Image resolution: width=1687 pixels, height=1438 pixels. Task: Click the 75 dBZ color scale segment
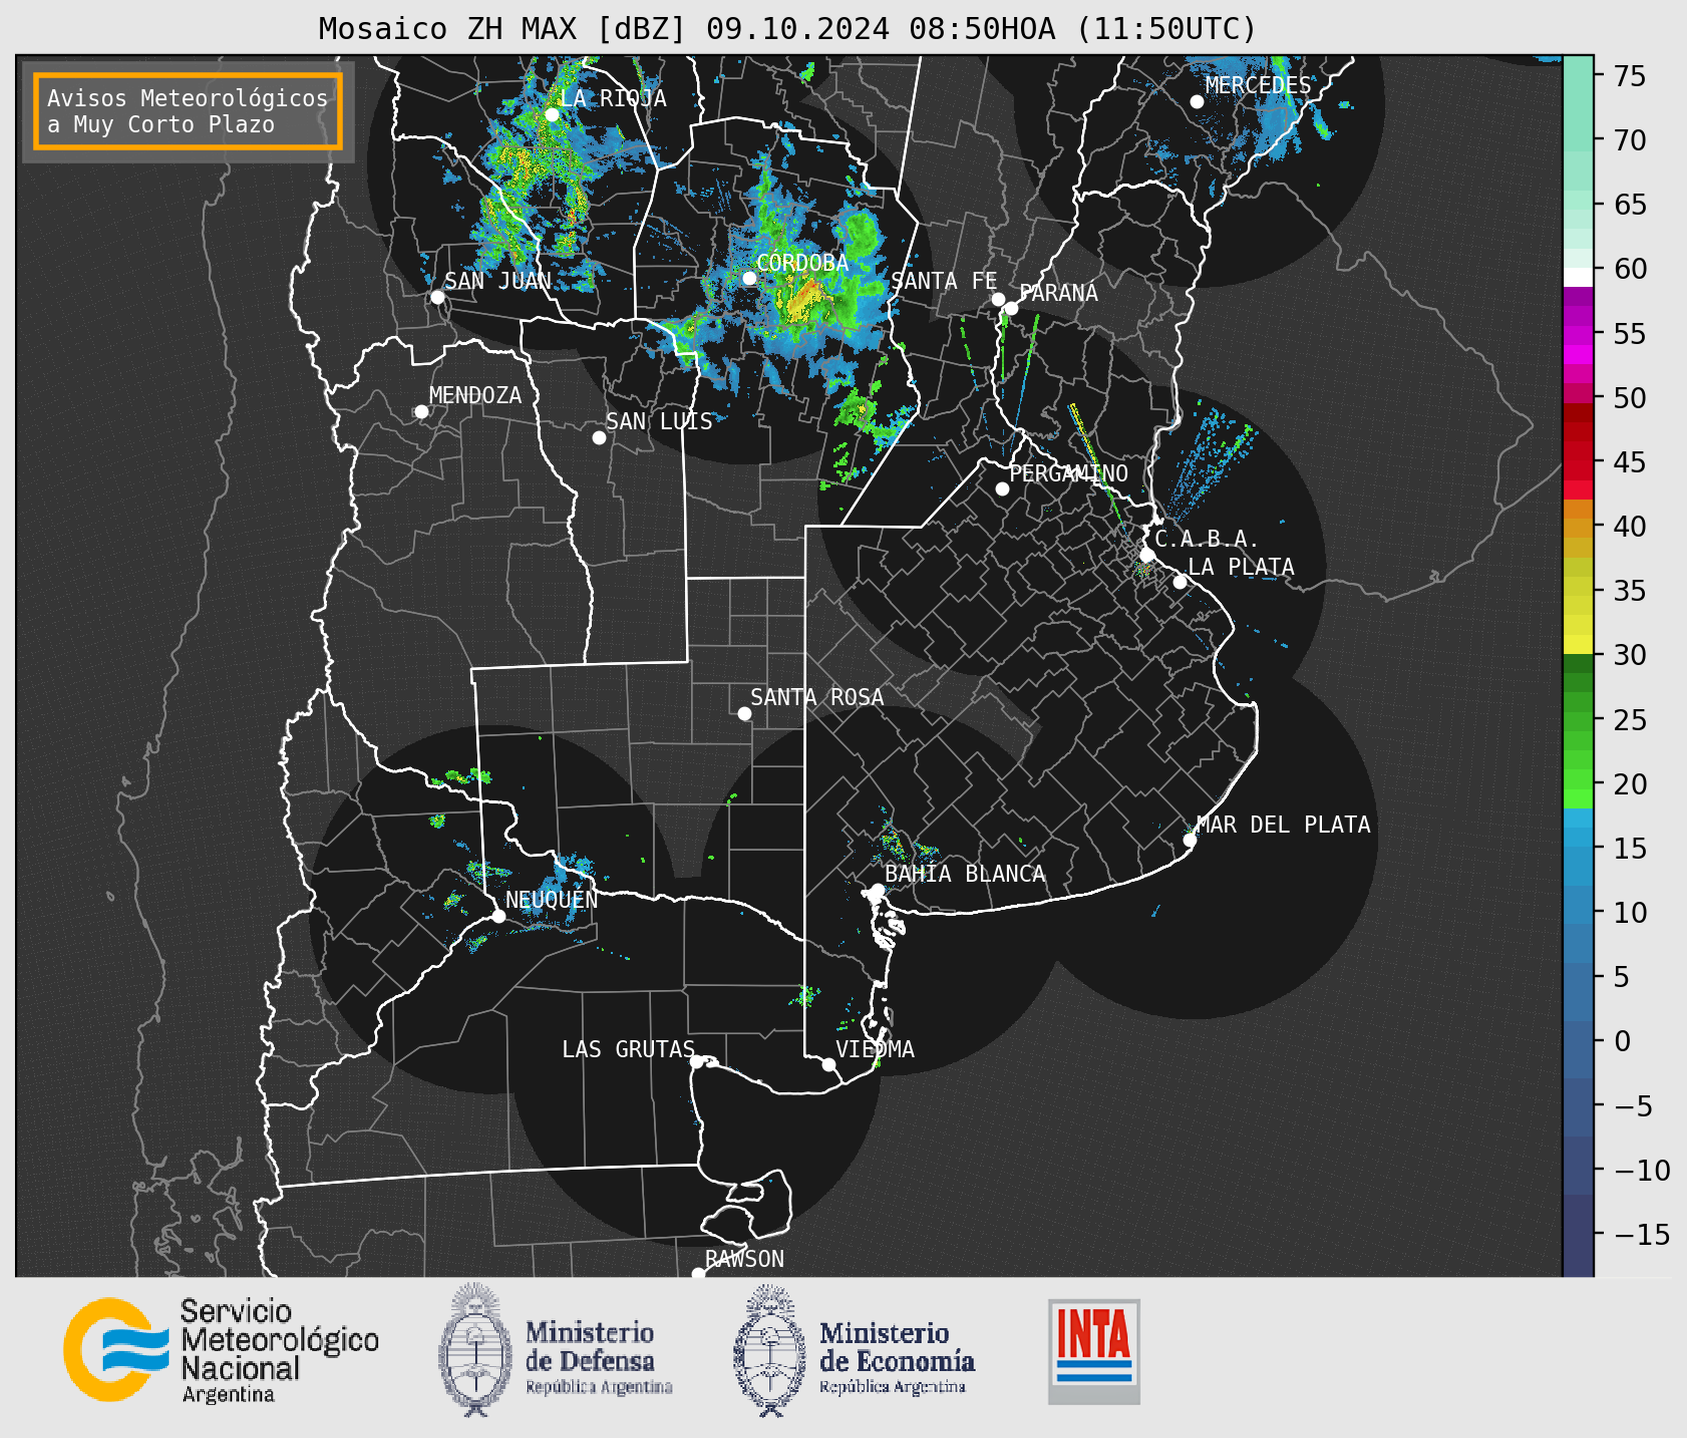click(1578, 76)
